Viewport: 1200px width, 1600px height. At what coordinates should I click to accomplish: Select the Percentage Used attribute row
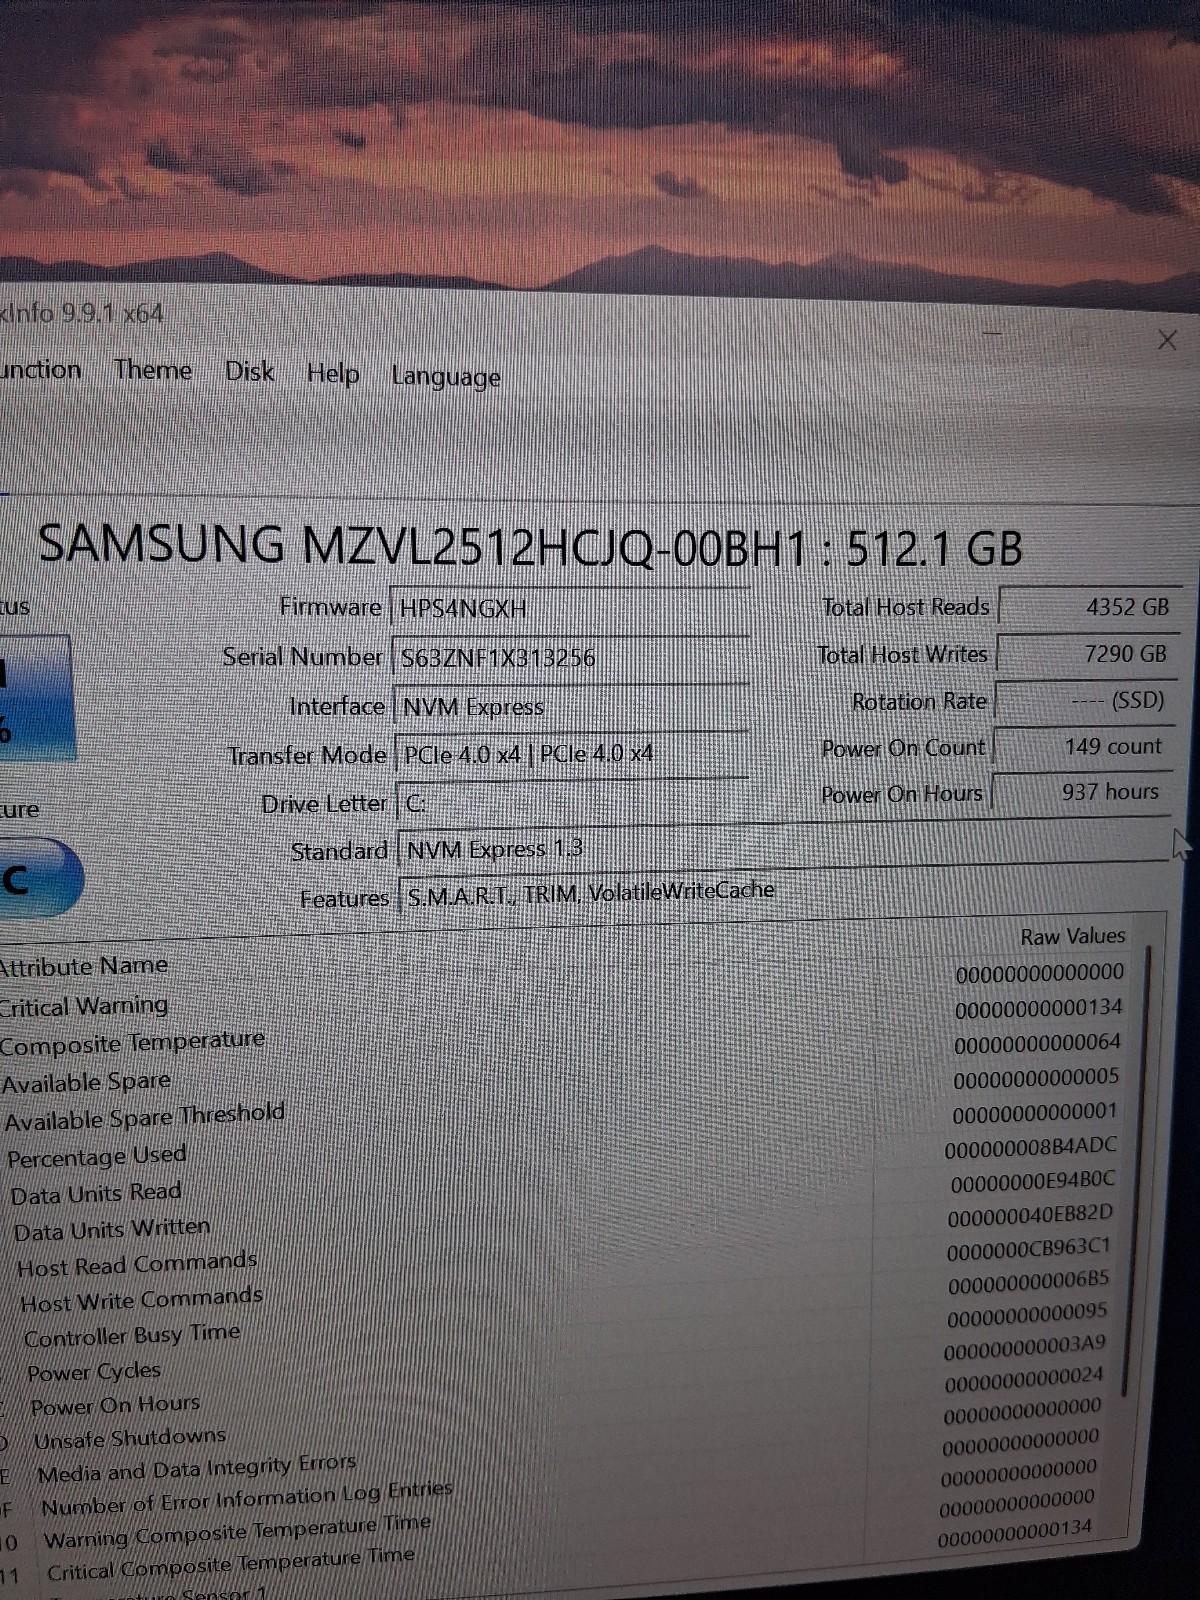(x=565, y=1134)
